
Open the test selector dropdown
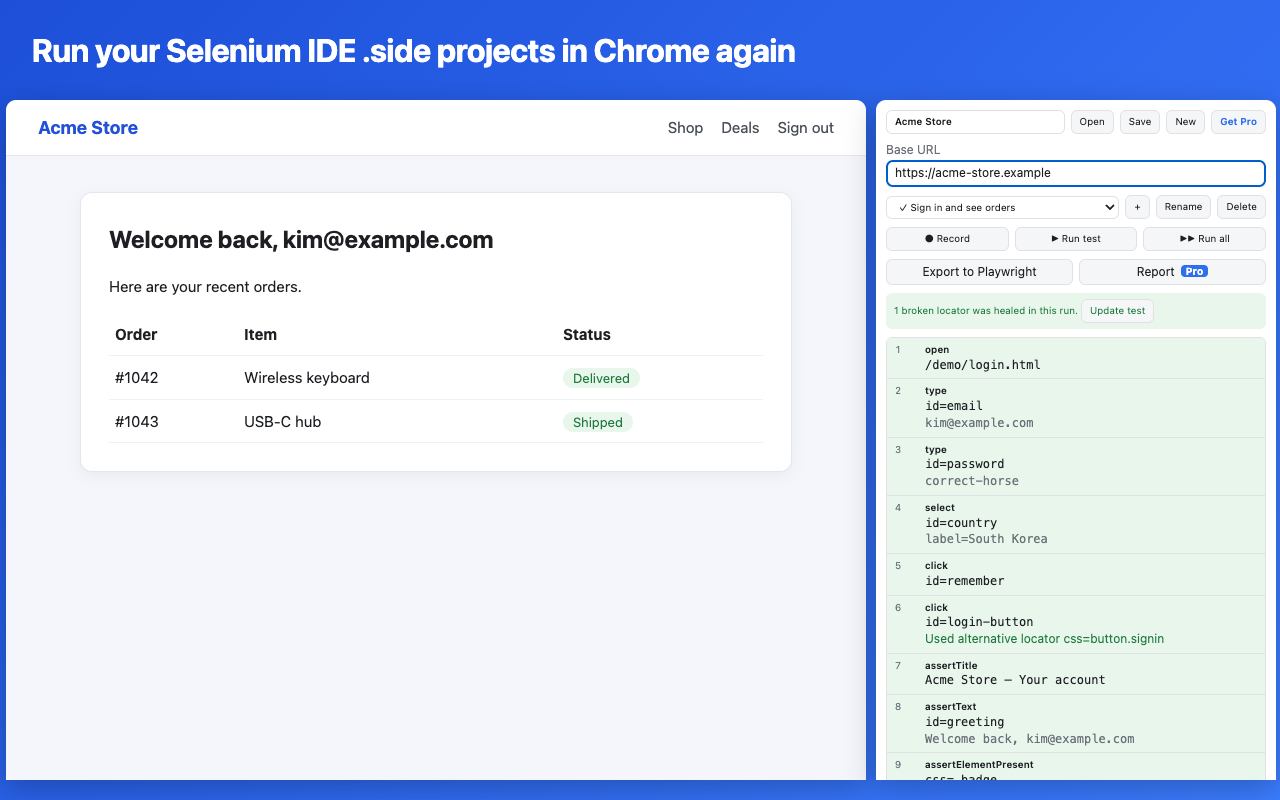click(x=1003, y=207)
